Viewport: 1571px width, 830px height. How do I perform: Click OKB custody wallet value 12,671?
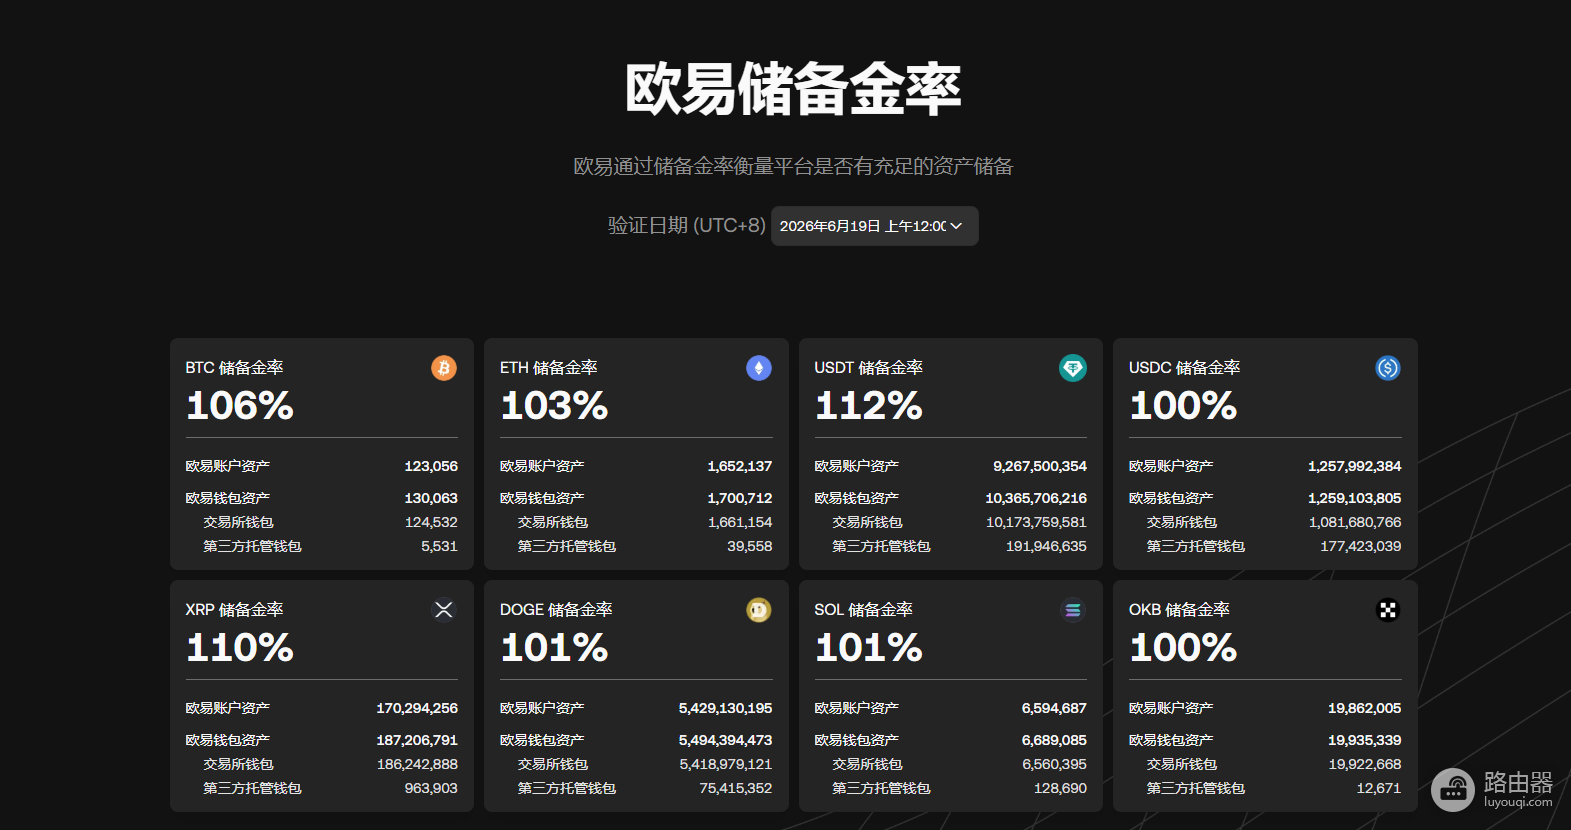(1379, 788)
